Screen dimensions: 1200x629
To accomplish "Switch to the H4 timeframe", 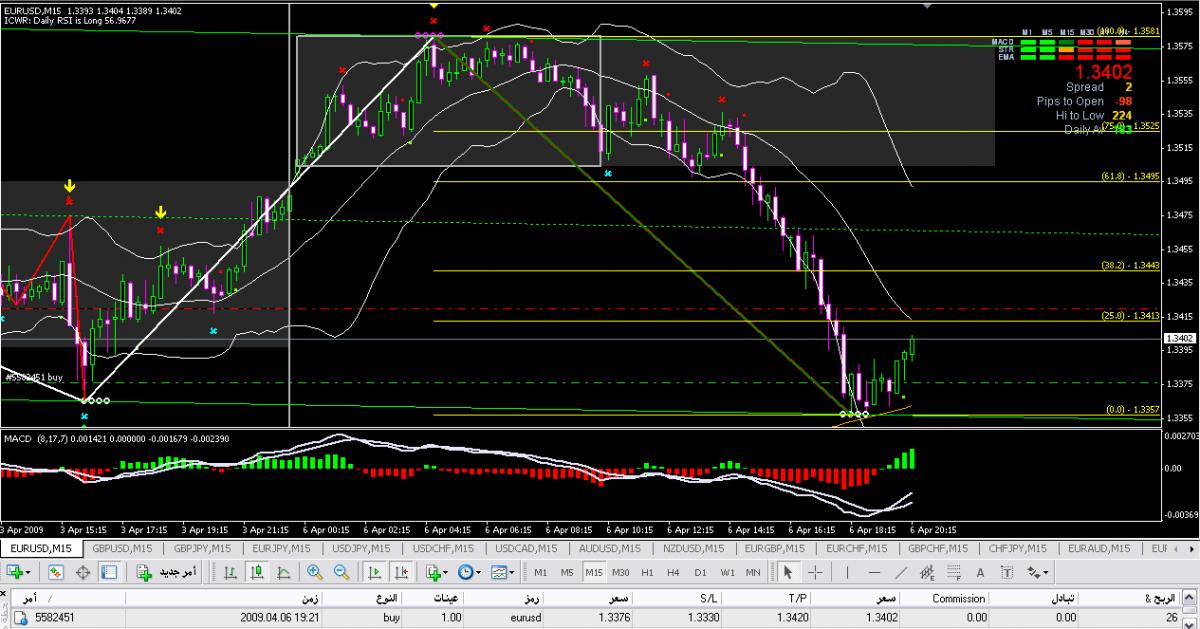I will coord(673,572).
